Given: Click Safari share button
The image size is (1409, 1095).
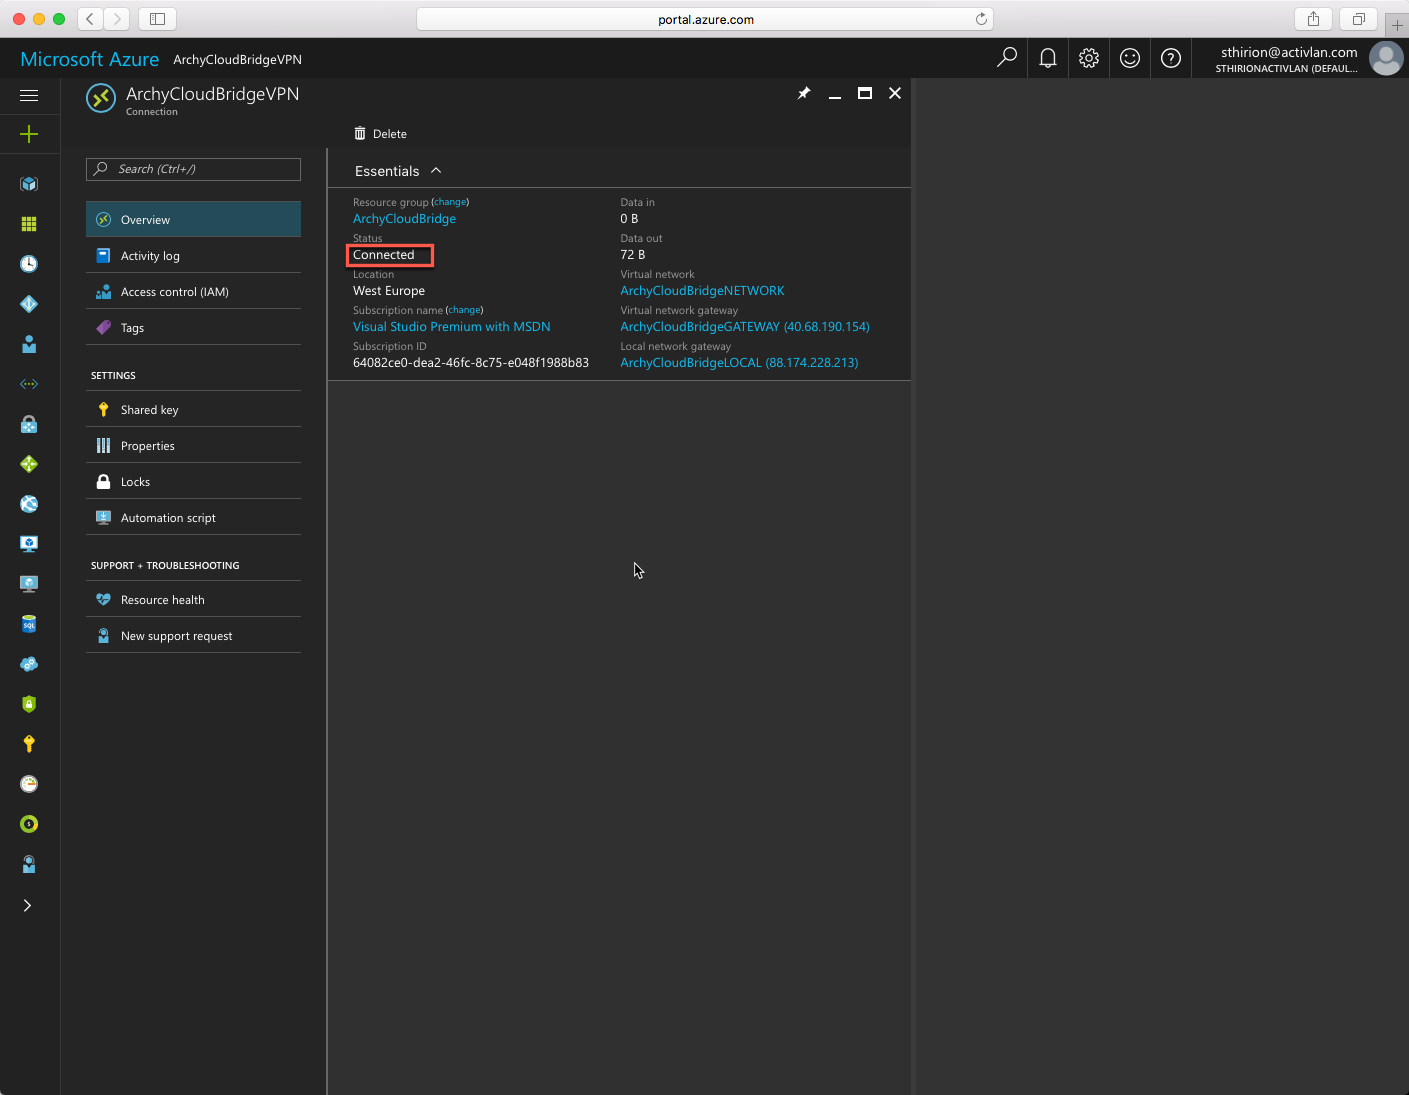Looking at the screenshot, I should click(x=1313, y=18).
